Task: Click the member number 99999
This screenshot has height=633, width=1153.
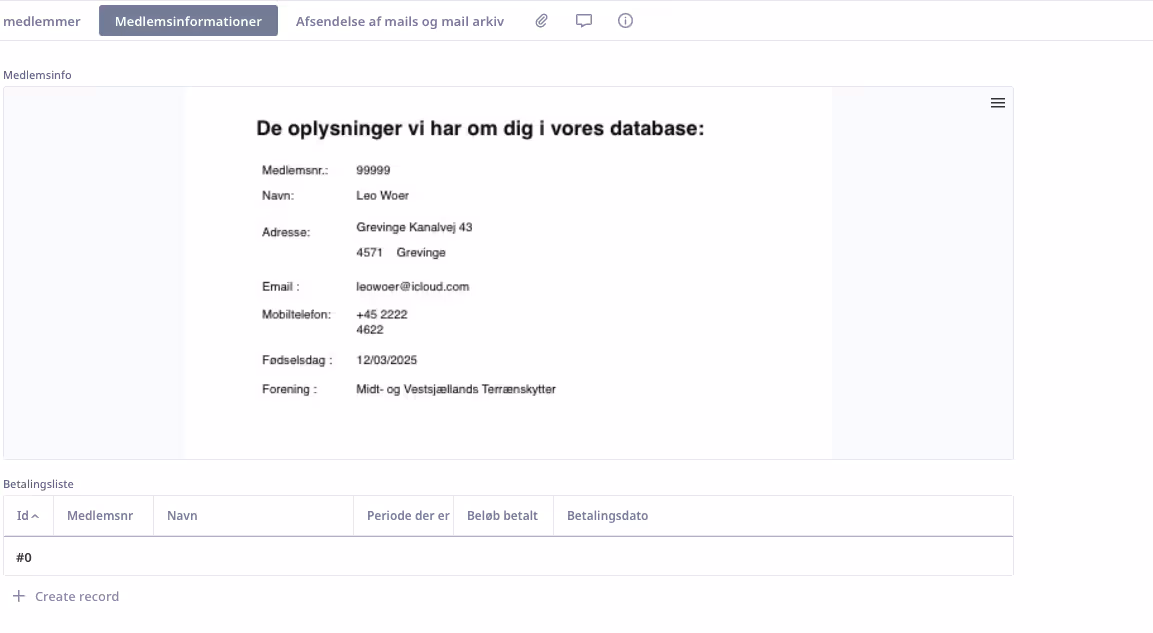Action: (x=373, y=170)
